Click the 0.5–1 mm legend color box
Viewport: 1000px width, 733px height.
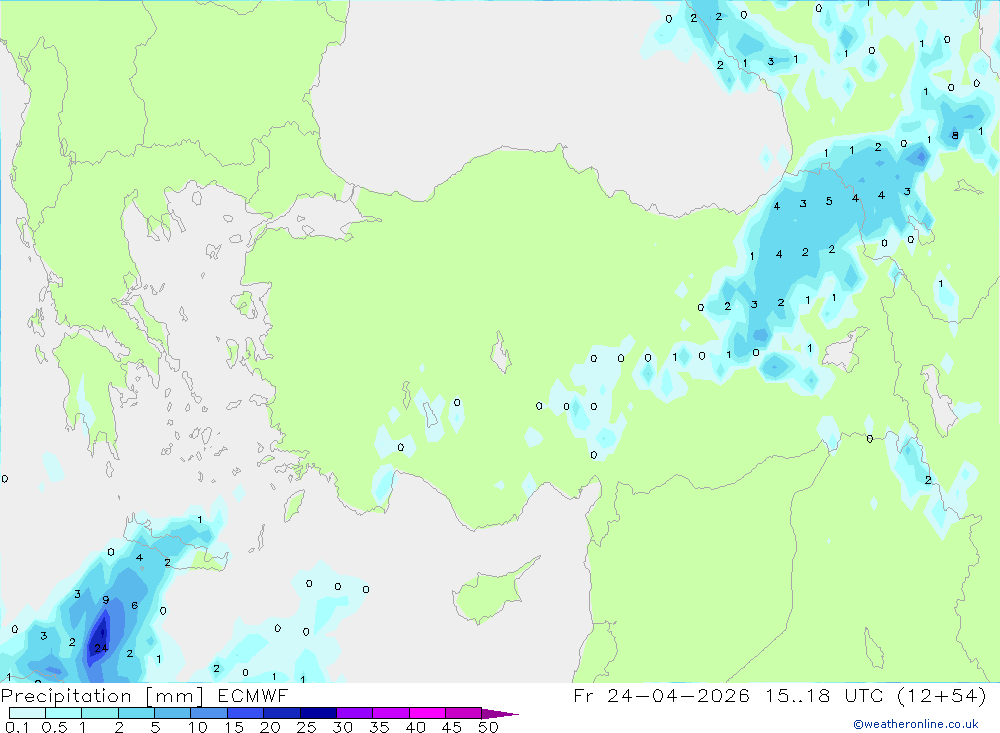click(x=64, y=713)
